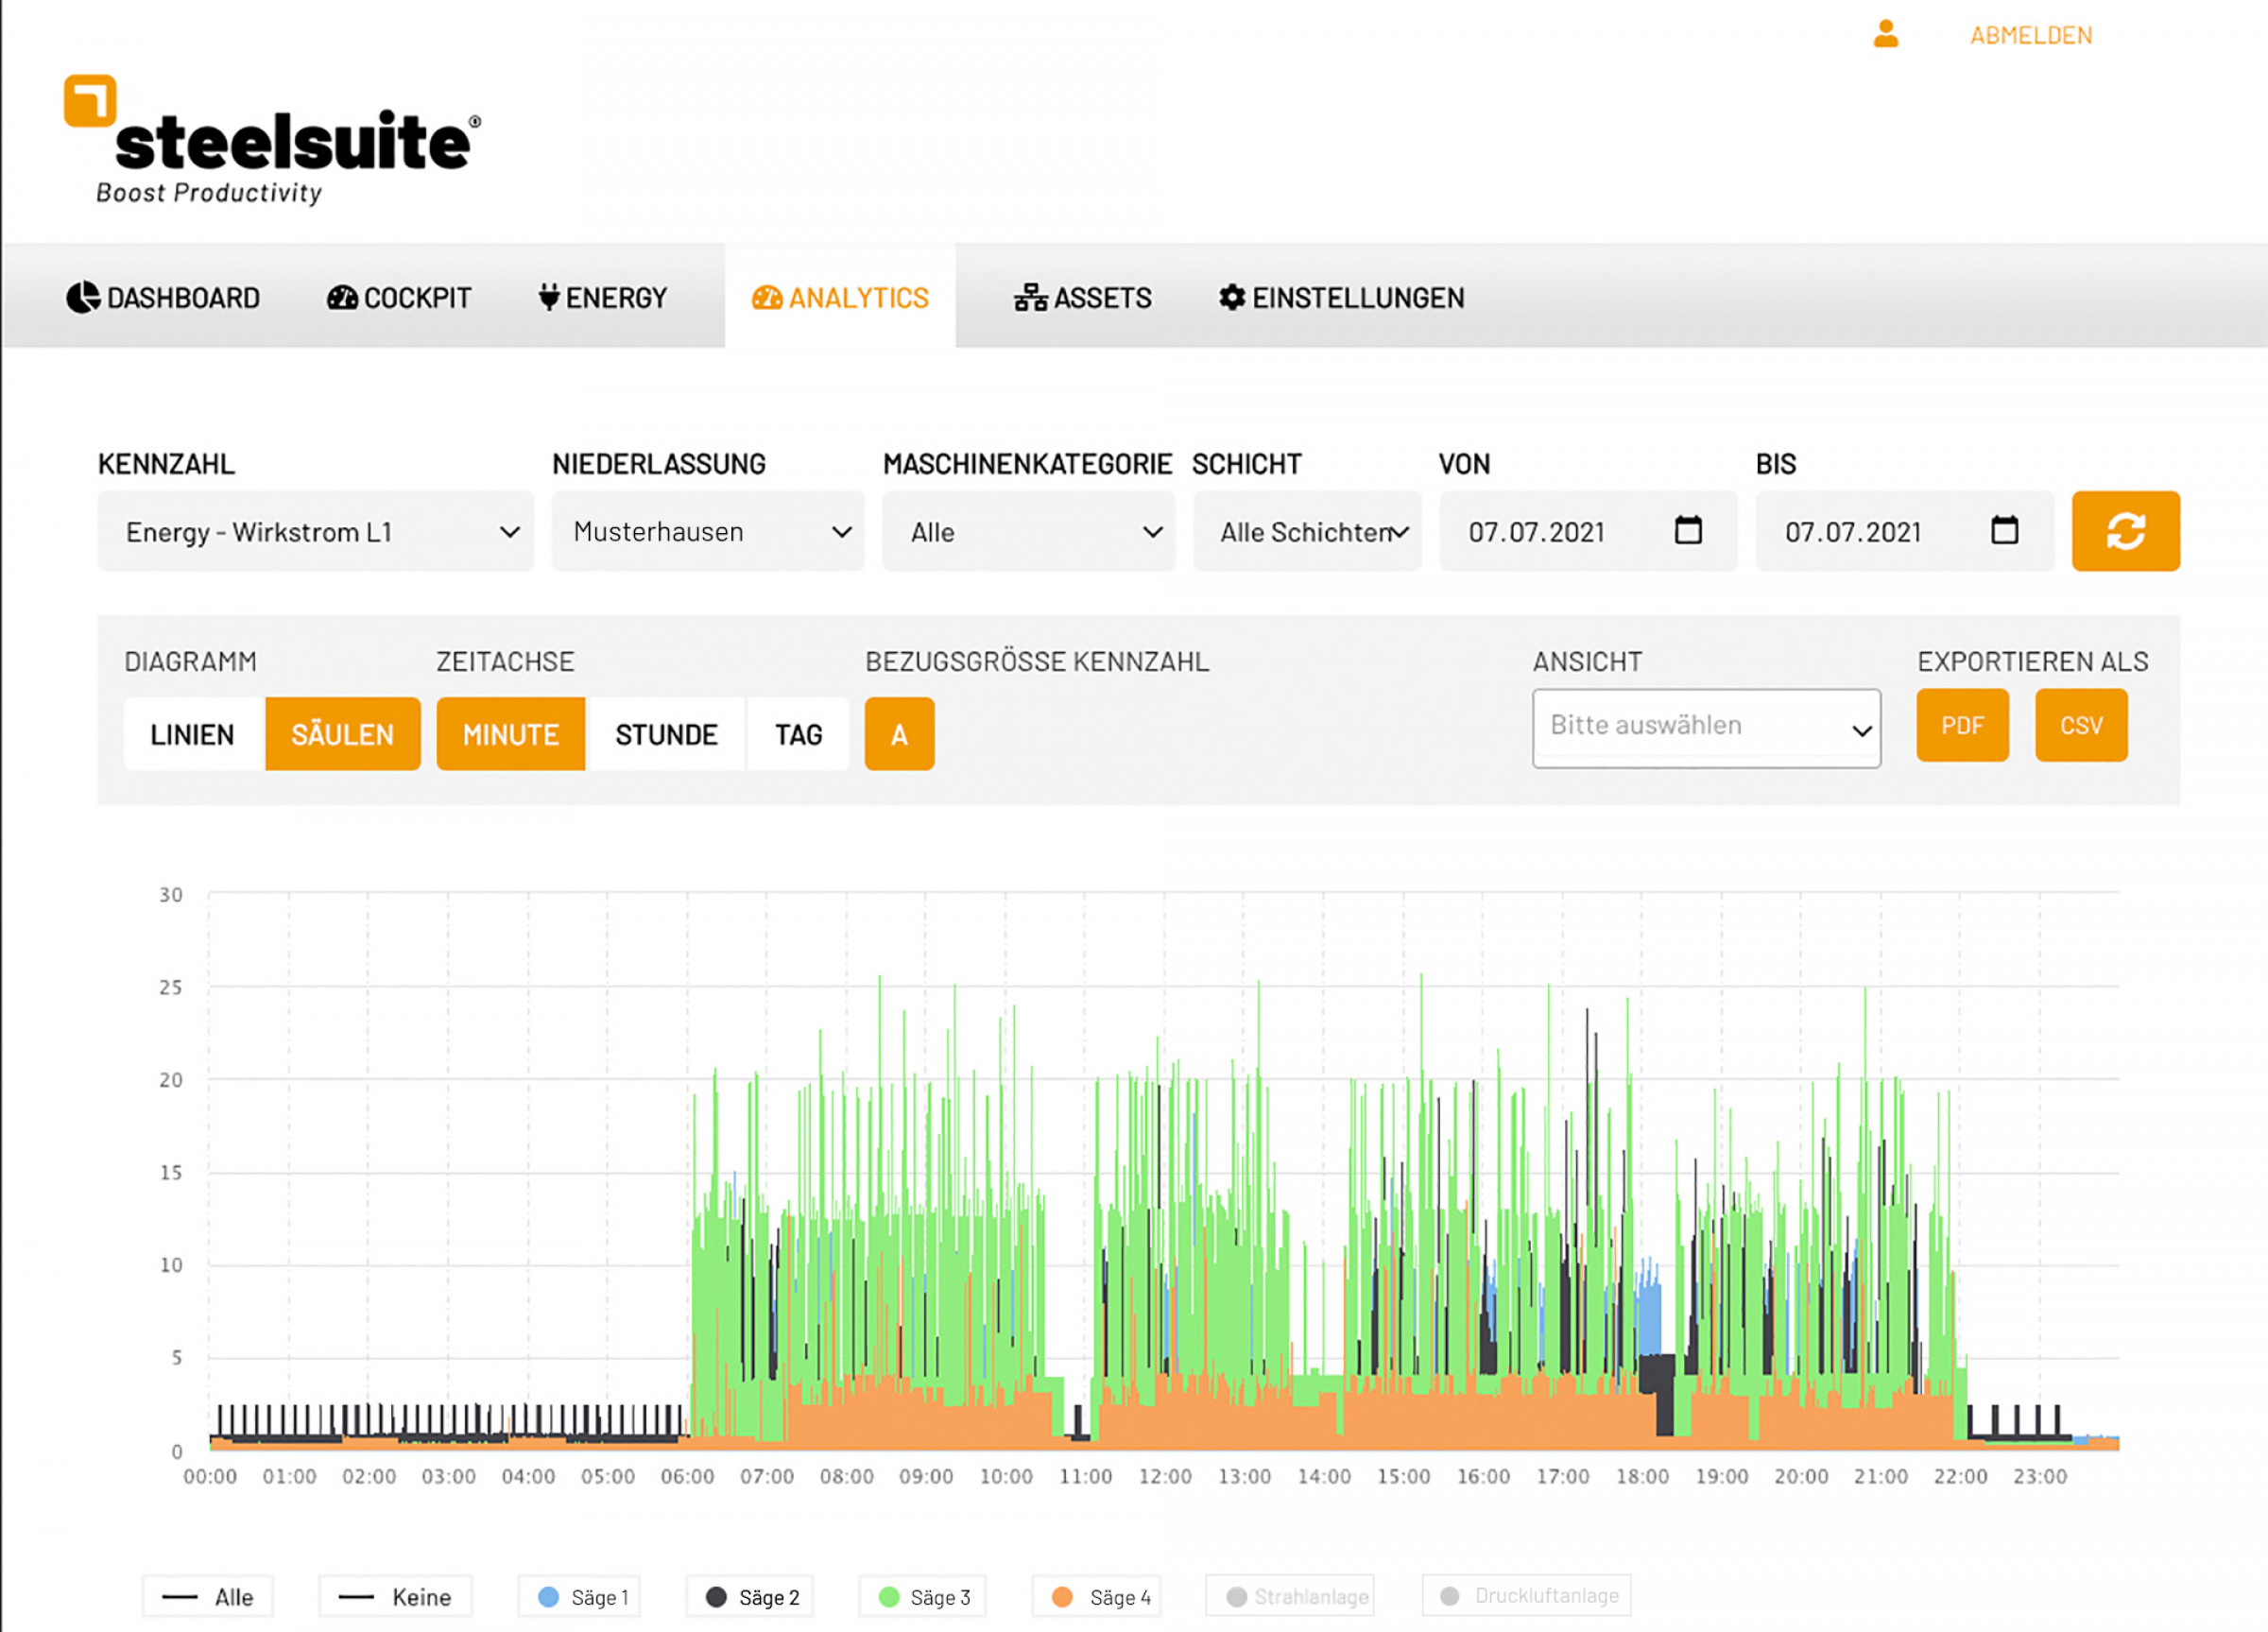Click the Abmelden link
This screenshot has height=1632, width=2268.
2031,36
